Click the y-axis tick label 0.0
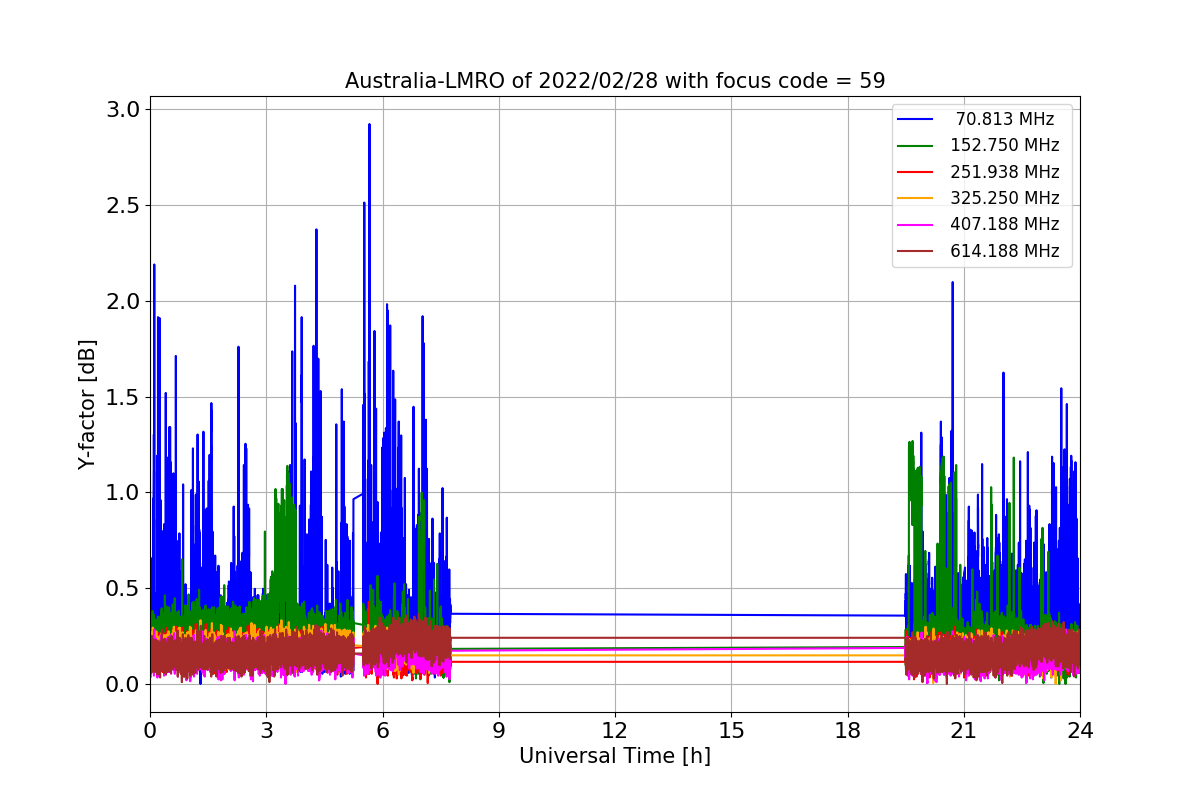The image size is (1200, 800). (x=123, y=684)
